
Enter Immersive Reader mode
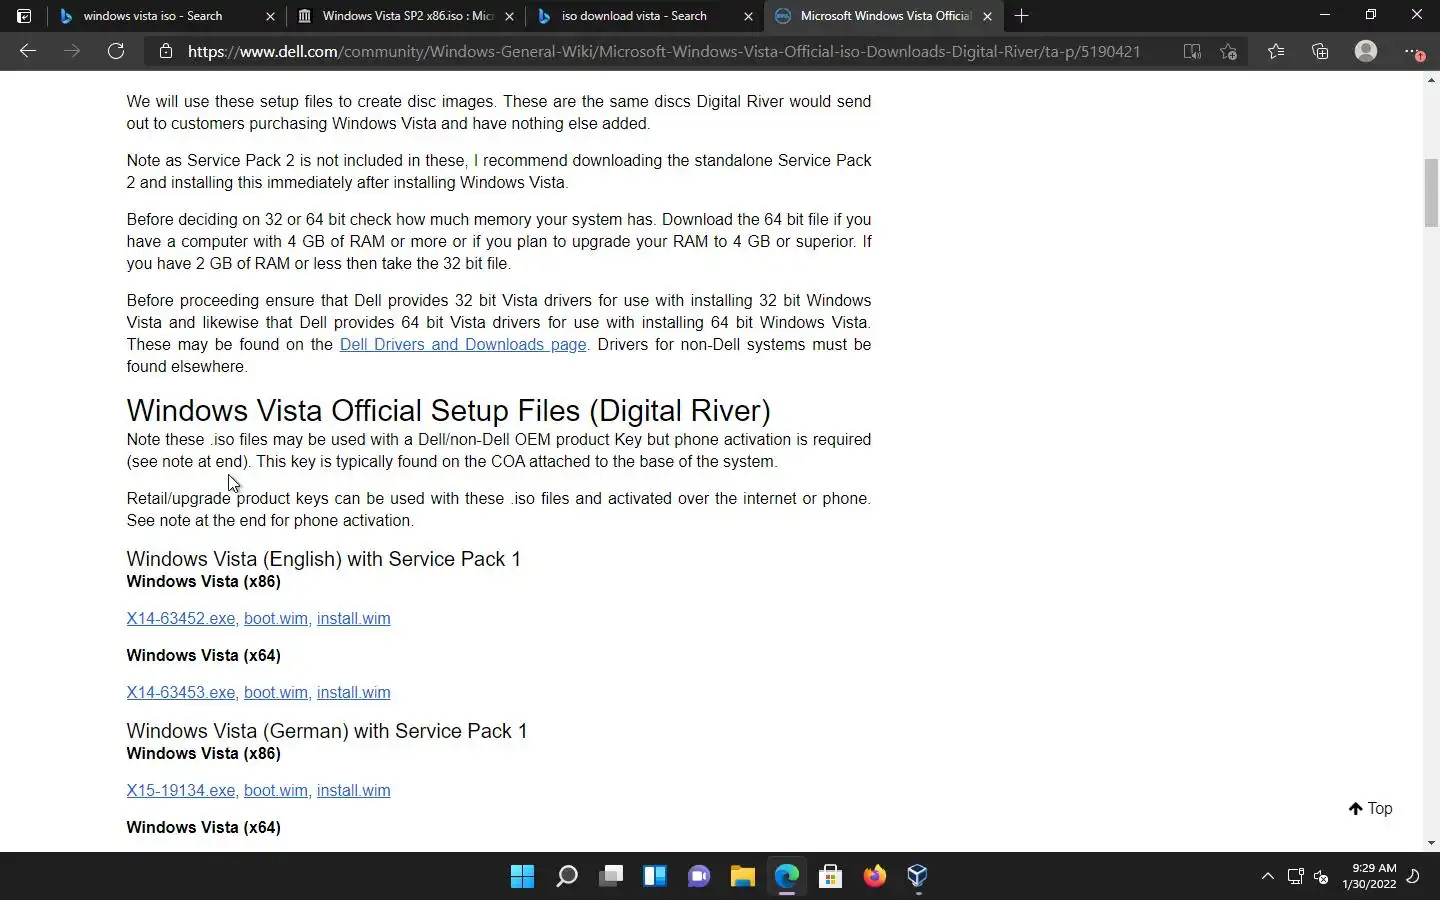[1192, 51]
